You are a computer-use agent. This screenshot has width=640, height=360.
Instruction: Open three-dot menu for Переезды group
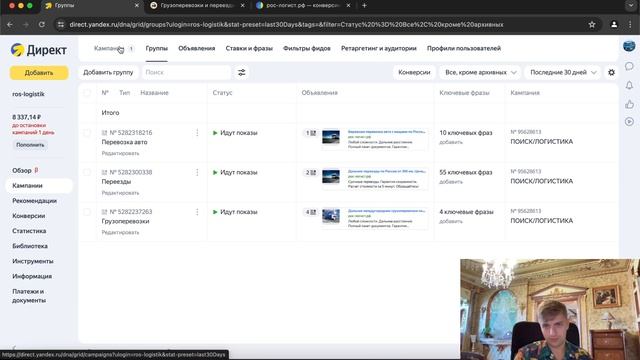tap(197, 172)
